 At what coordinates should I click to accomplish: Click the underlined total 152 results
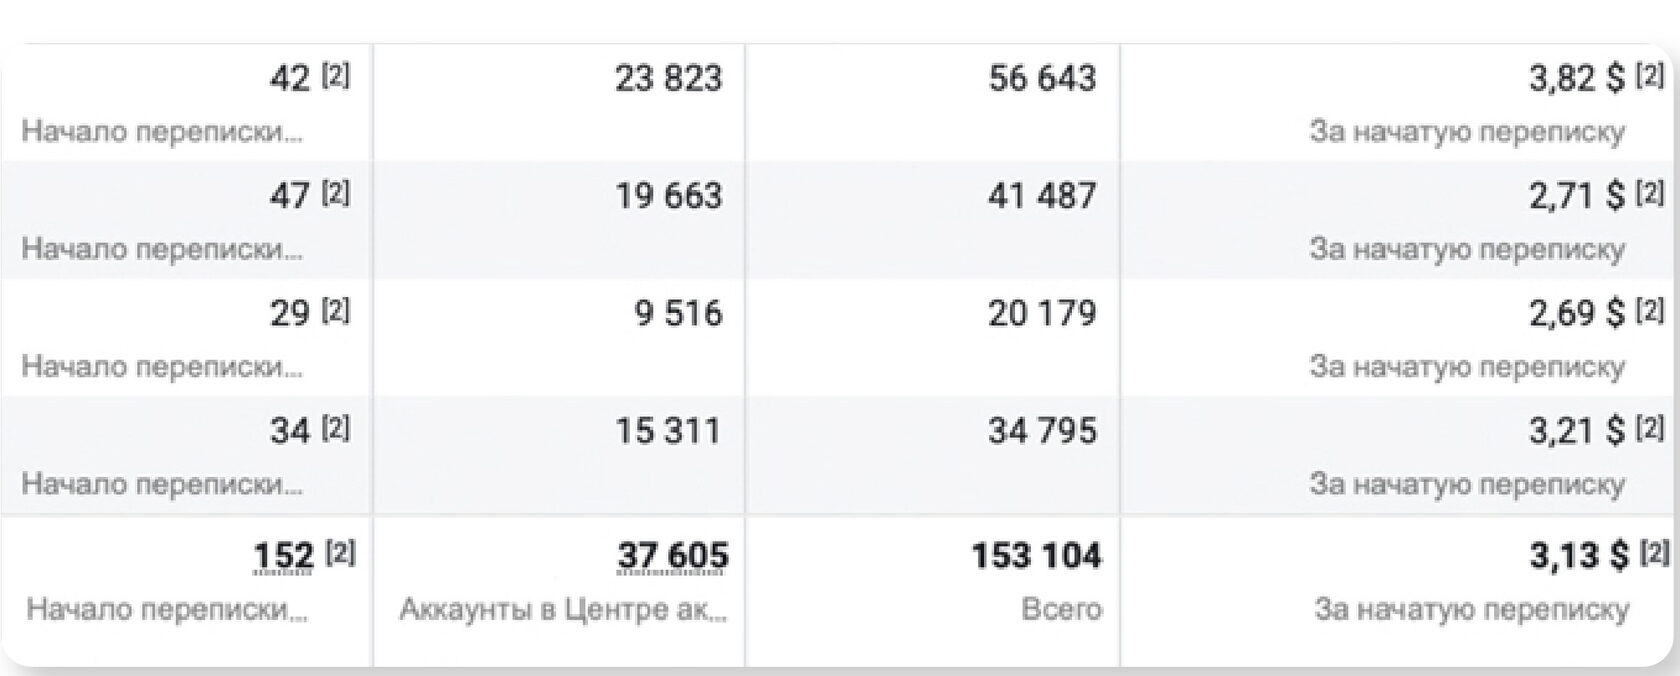pos(284,556)
